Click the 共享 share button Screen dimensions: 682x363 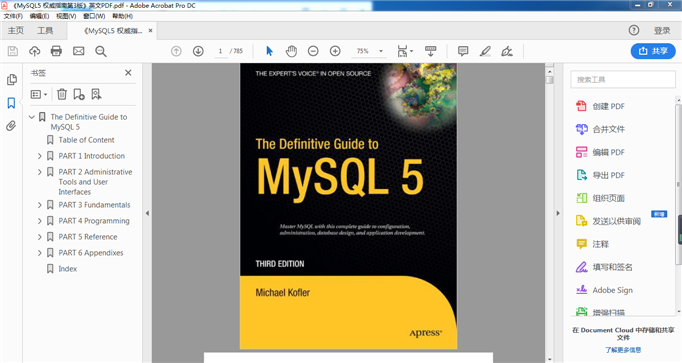pos(653,51)
